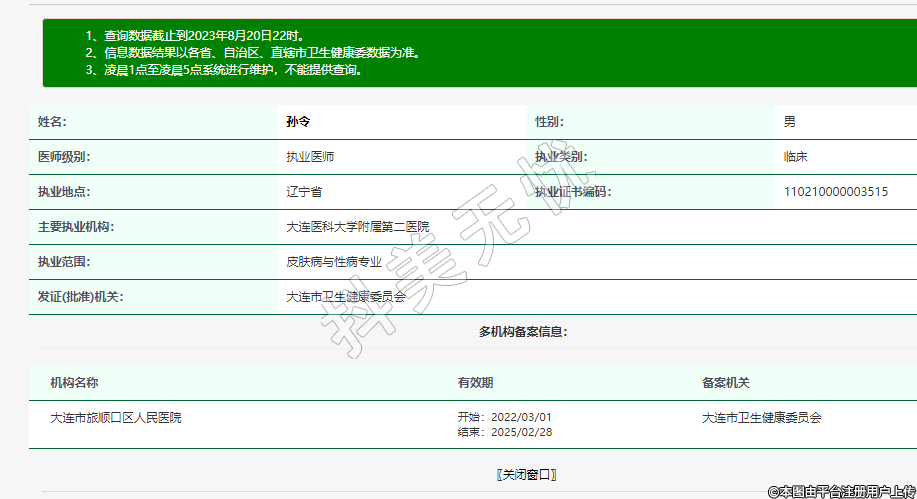This screenshot has height=499, width=917.
Task: Click the green notice banner
Action: (478, 52)
